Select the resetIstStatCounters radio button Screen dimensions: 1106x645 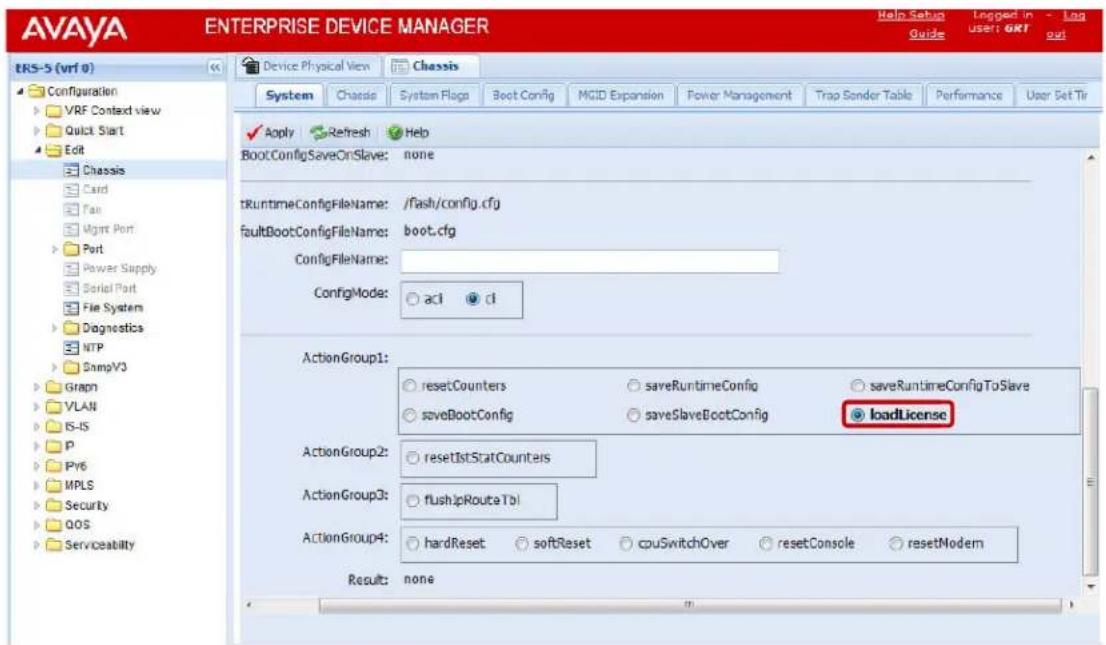tap(413, 458)
